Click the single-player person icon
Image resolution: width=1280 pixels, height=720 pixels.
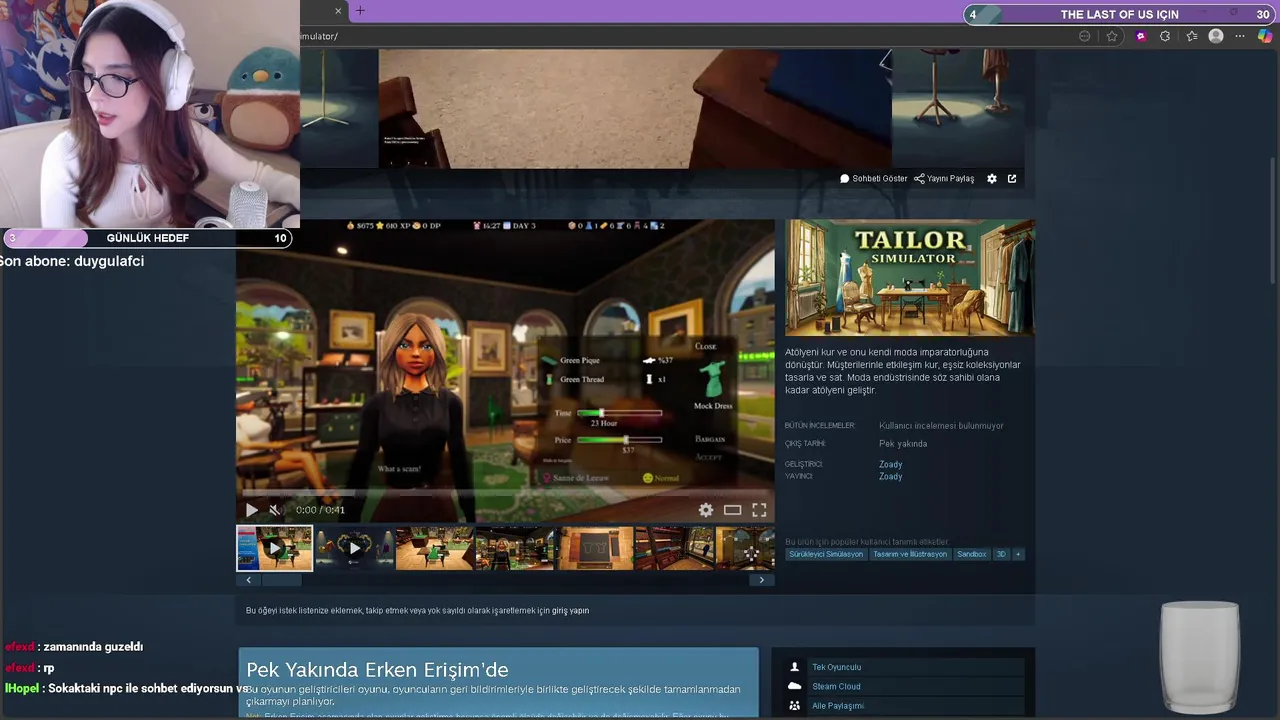[x=794, y=667]
